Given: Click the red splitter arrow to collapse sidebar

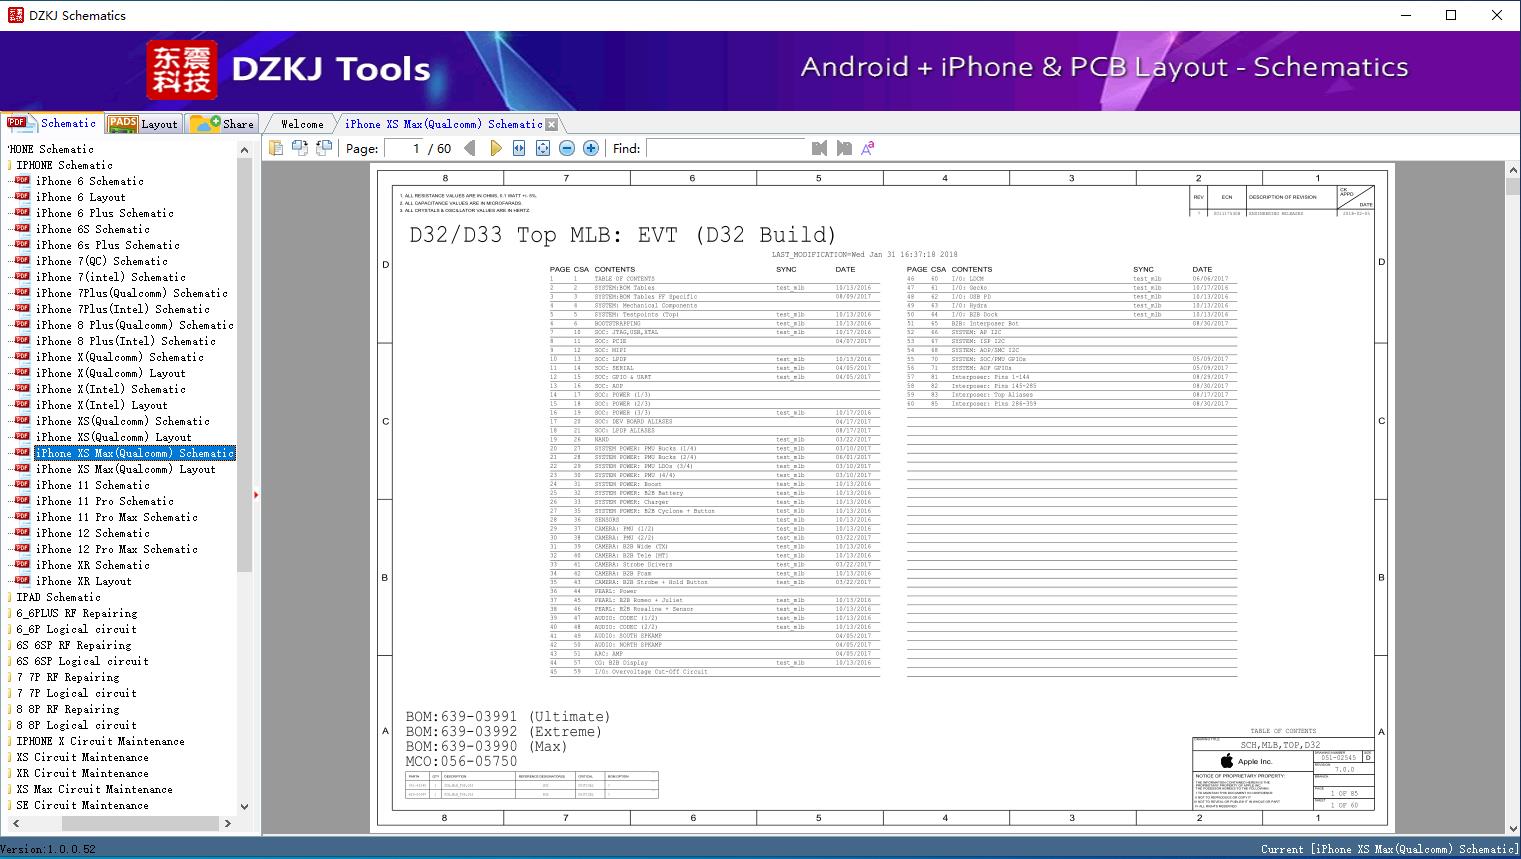Looking at the screenshot, I should (256, 494).
